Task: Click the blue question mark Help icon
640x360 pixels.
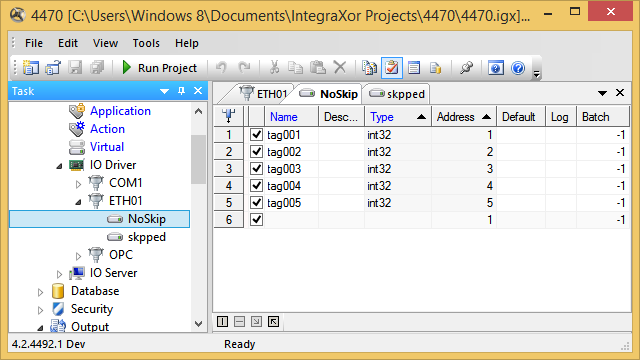Action: coord(518,67)
